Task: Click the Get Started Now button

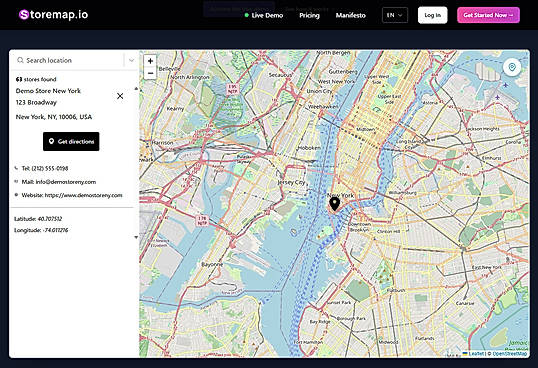Action: point(488,15)
